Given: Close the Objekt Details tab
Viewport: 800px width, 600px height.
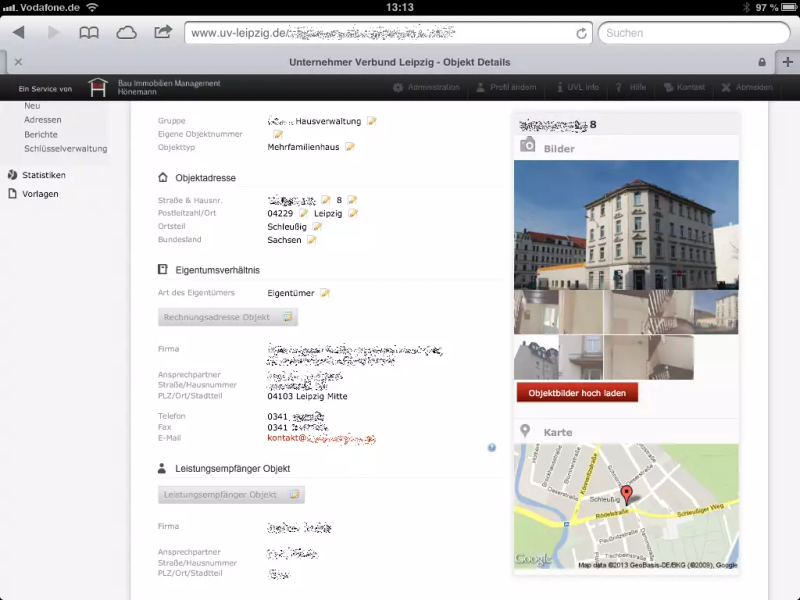Looking at the screenshot, I should (x=18, y=62).
